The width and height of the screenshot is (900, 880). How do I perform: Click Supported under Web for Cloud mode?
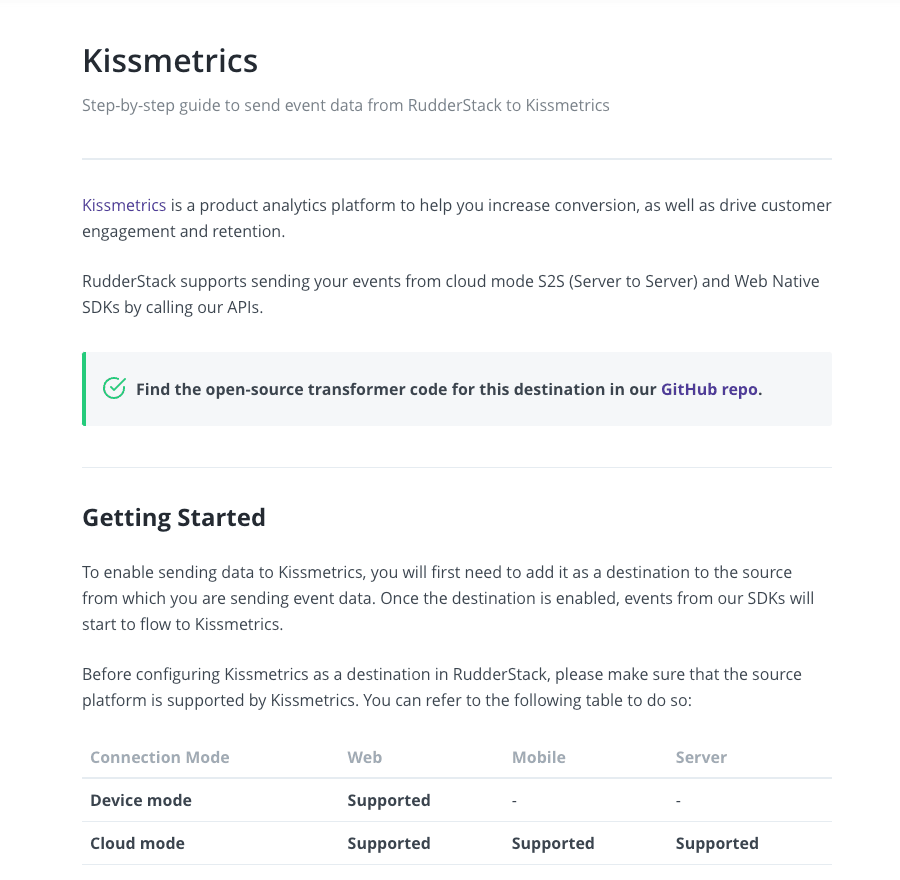tap(389, 843)
